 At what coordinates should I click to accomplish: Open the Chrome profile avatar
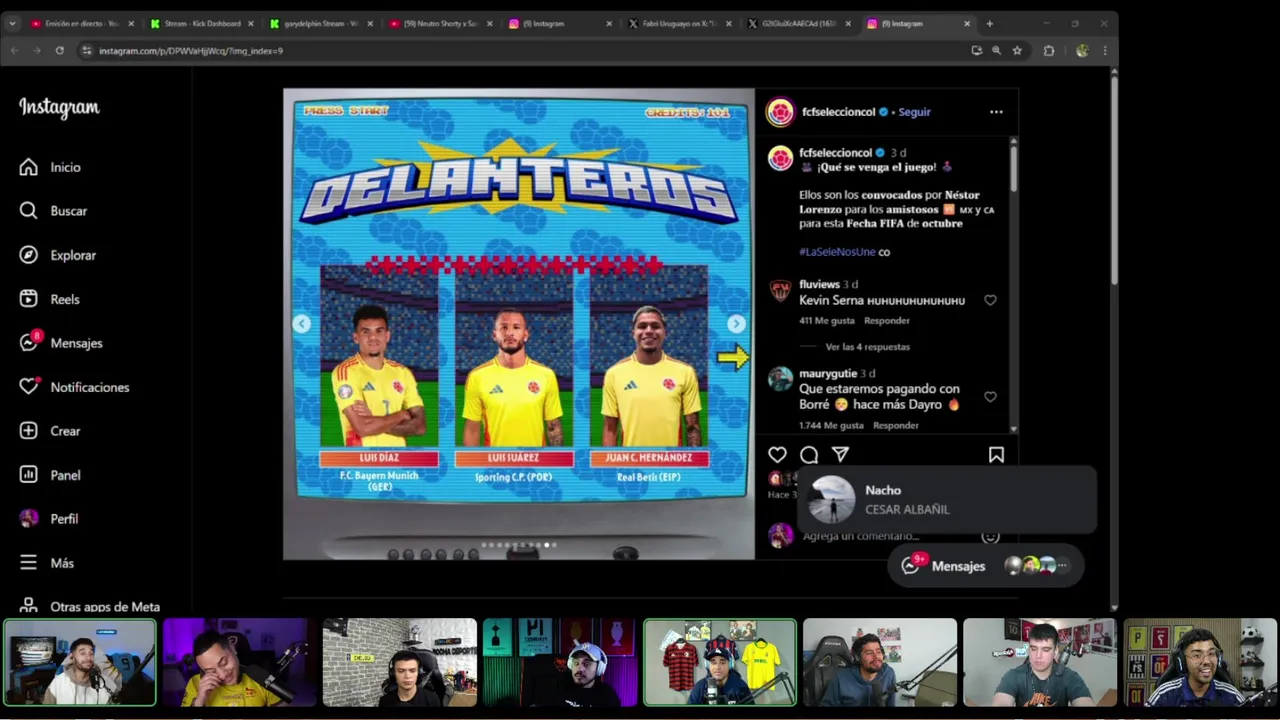point(1081,50)
